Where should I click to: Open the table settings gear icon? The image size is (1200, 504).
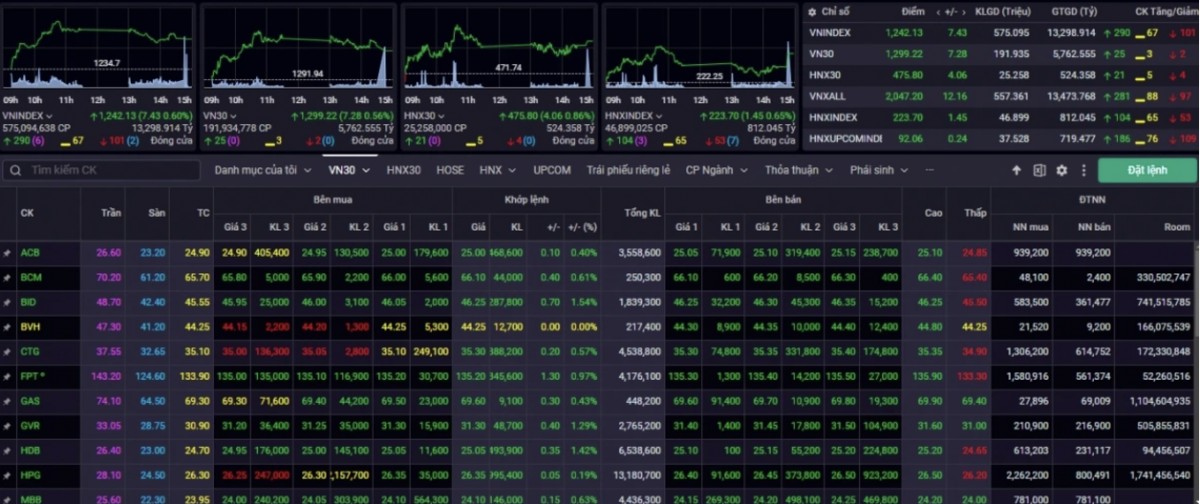coord(1061,171)
